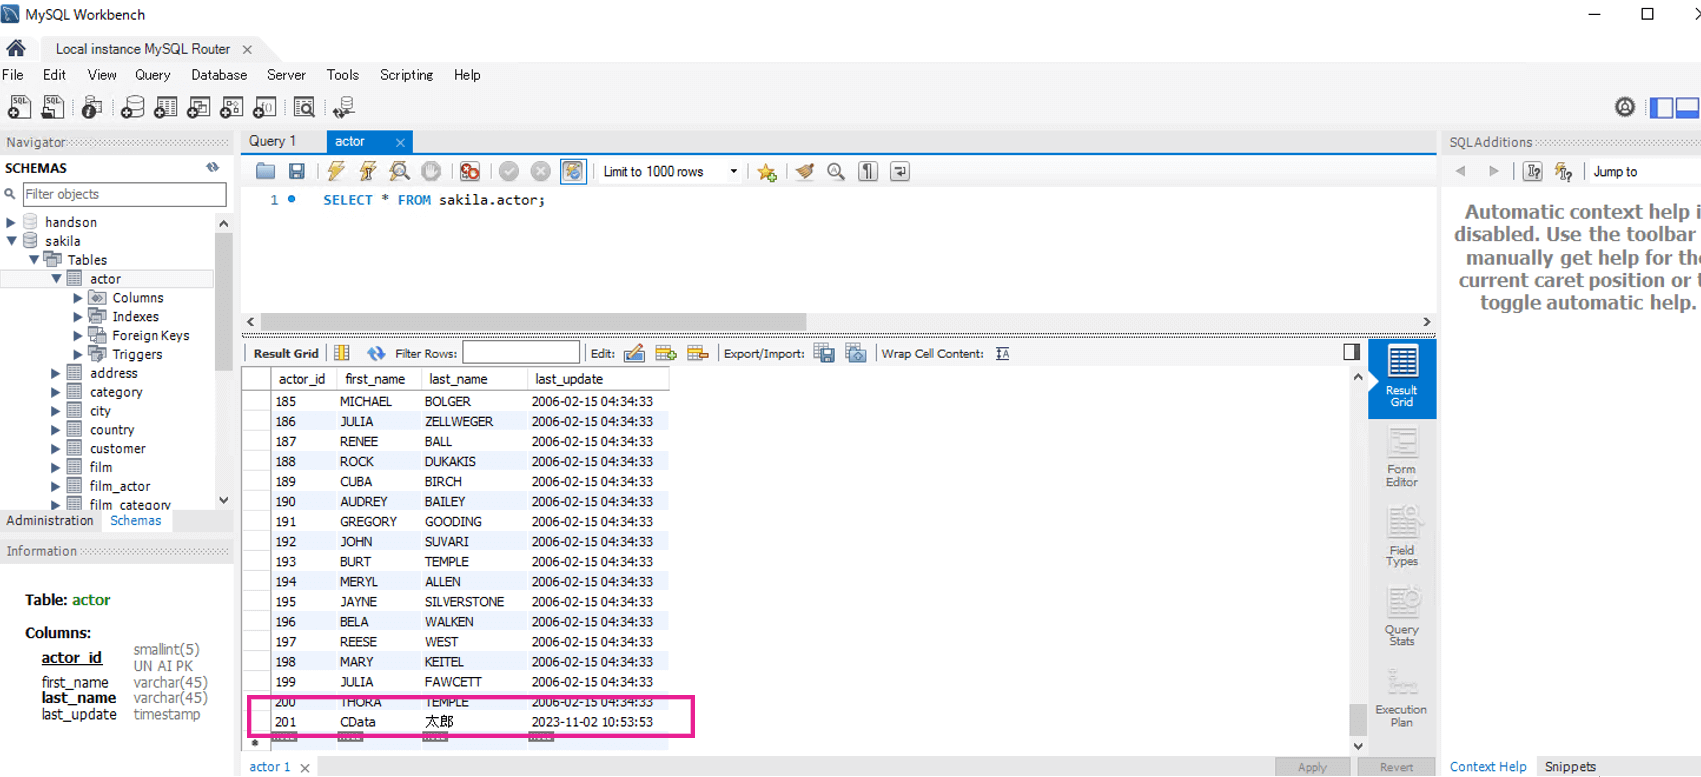Toggle result grid column display icon
This screenshot has width=1701, height=777.
point(342,352)
